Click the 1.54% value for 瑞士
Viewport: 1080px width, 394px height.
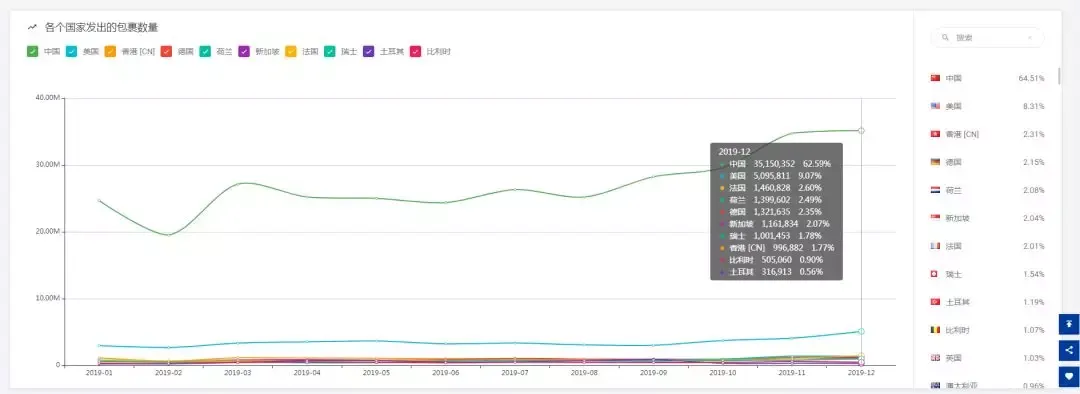coord(1034,274)
